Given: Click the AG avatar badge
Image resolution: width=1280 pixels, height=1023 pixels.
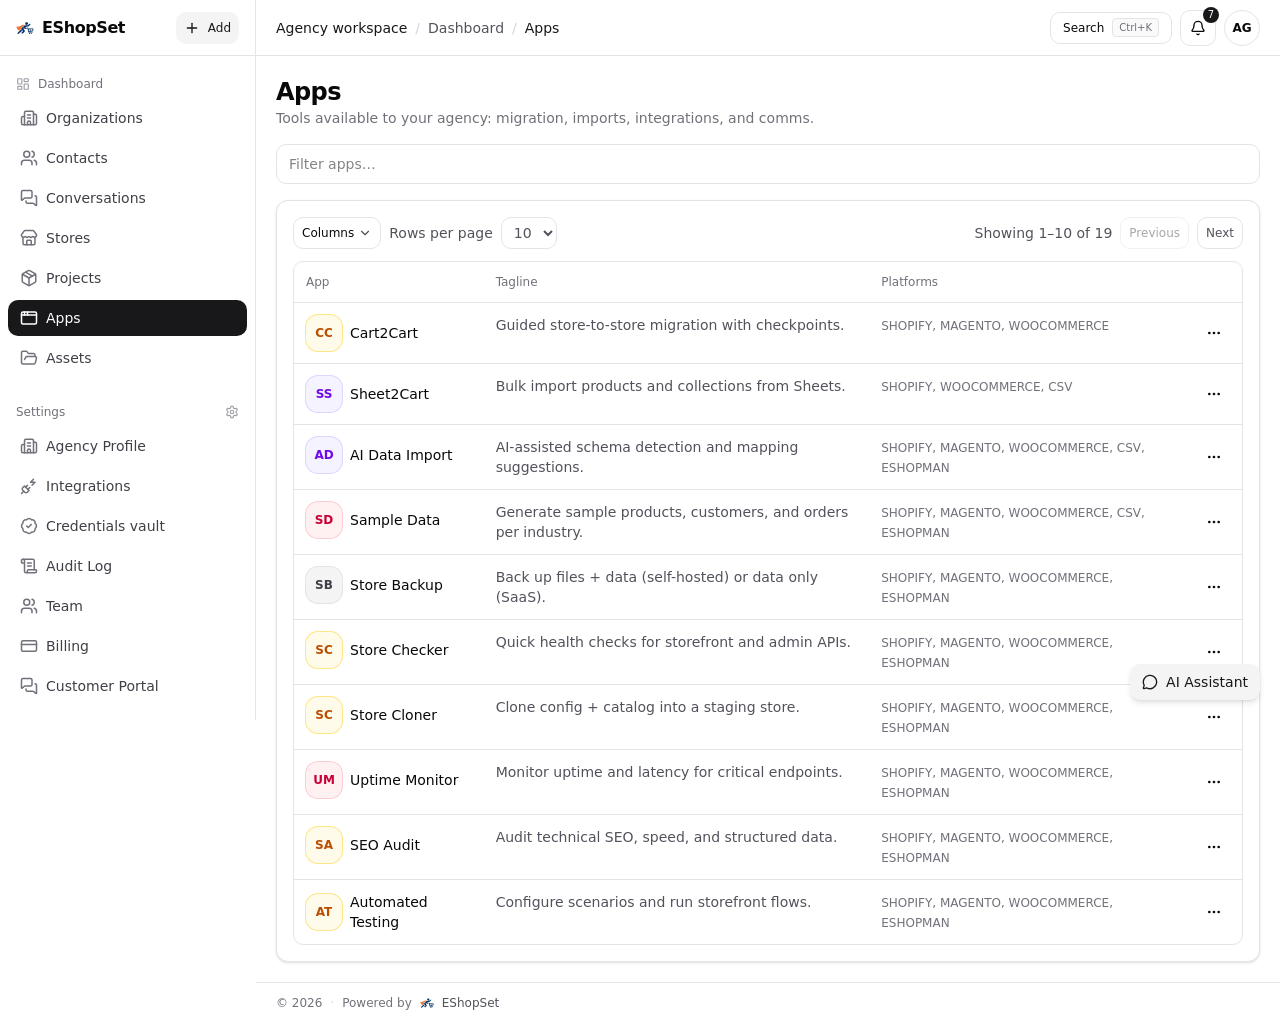Looking at the screenshot, I should 1241,28.
